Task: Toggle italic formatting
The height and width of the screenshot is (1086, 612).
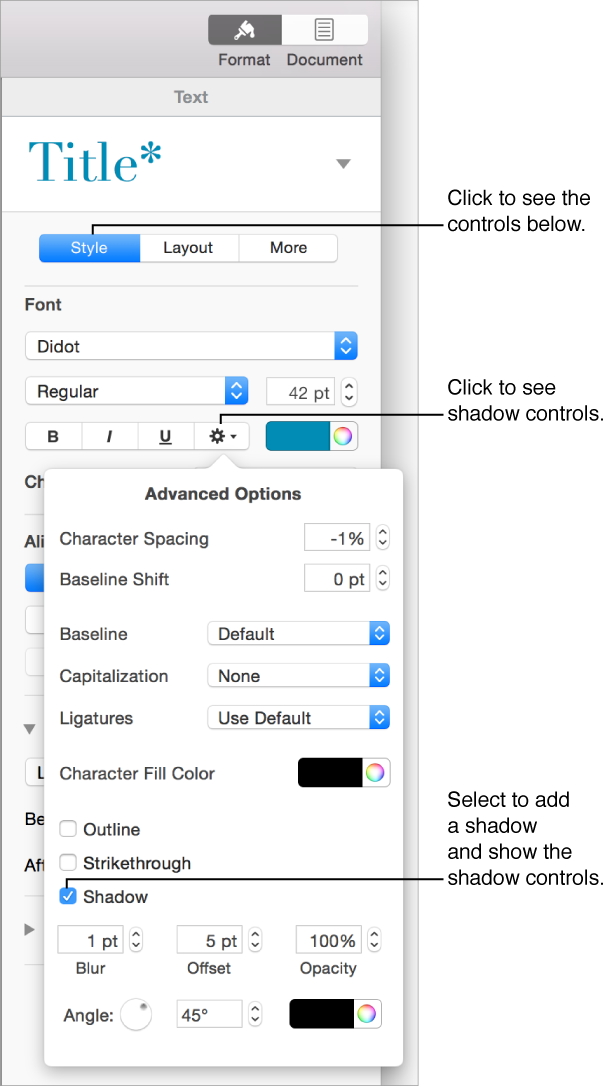Action: click(109, 437)
